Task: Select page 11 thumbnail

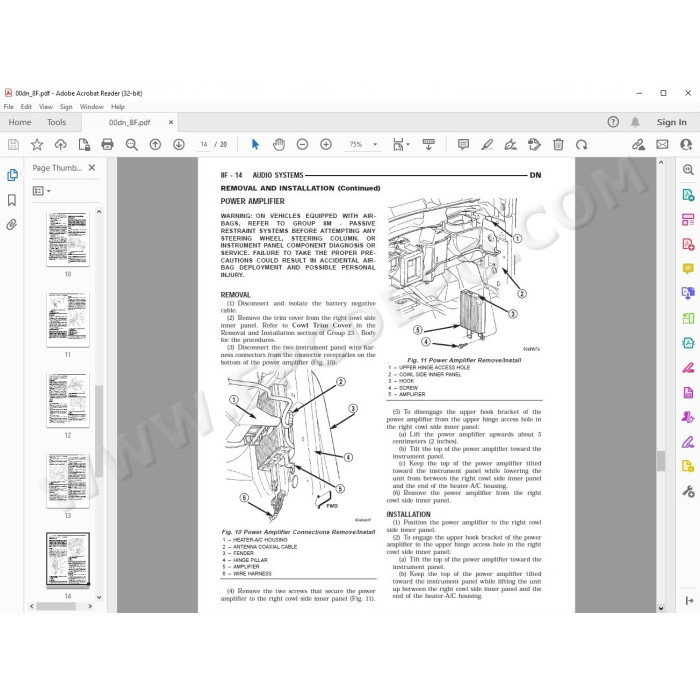Action: pos(68,319)
